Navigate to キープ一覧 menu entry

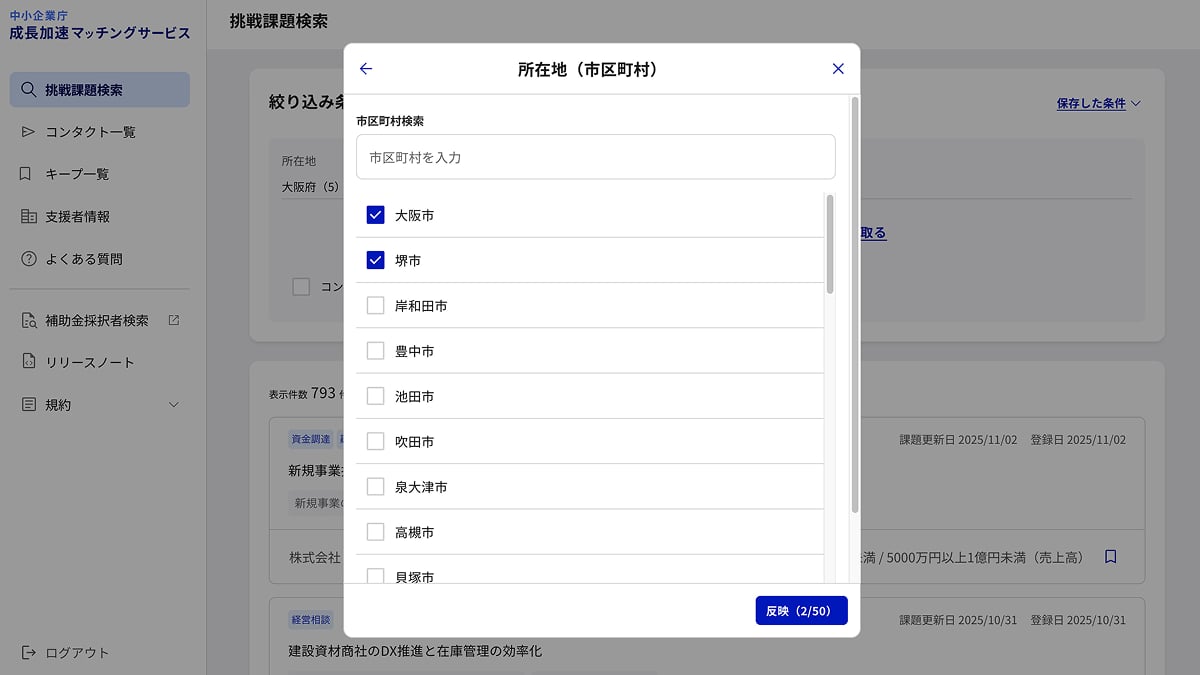click(x=77, y=174)
